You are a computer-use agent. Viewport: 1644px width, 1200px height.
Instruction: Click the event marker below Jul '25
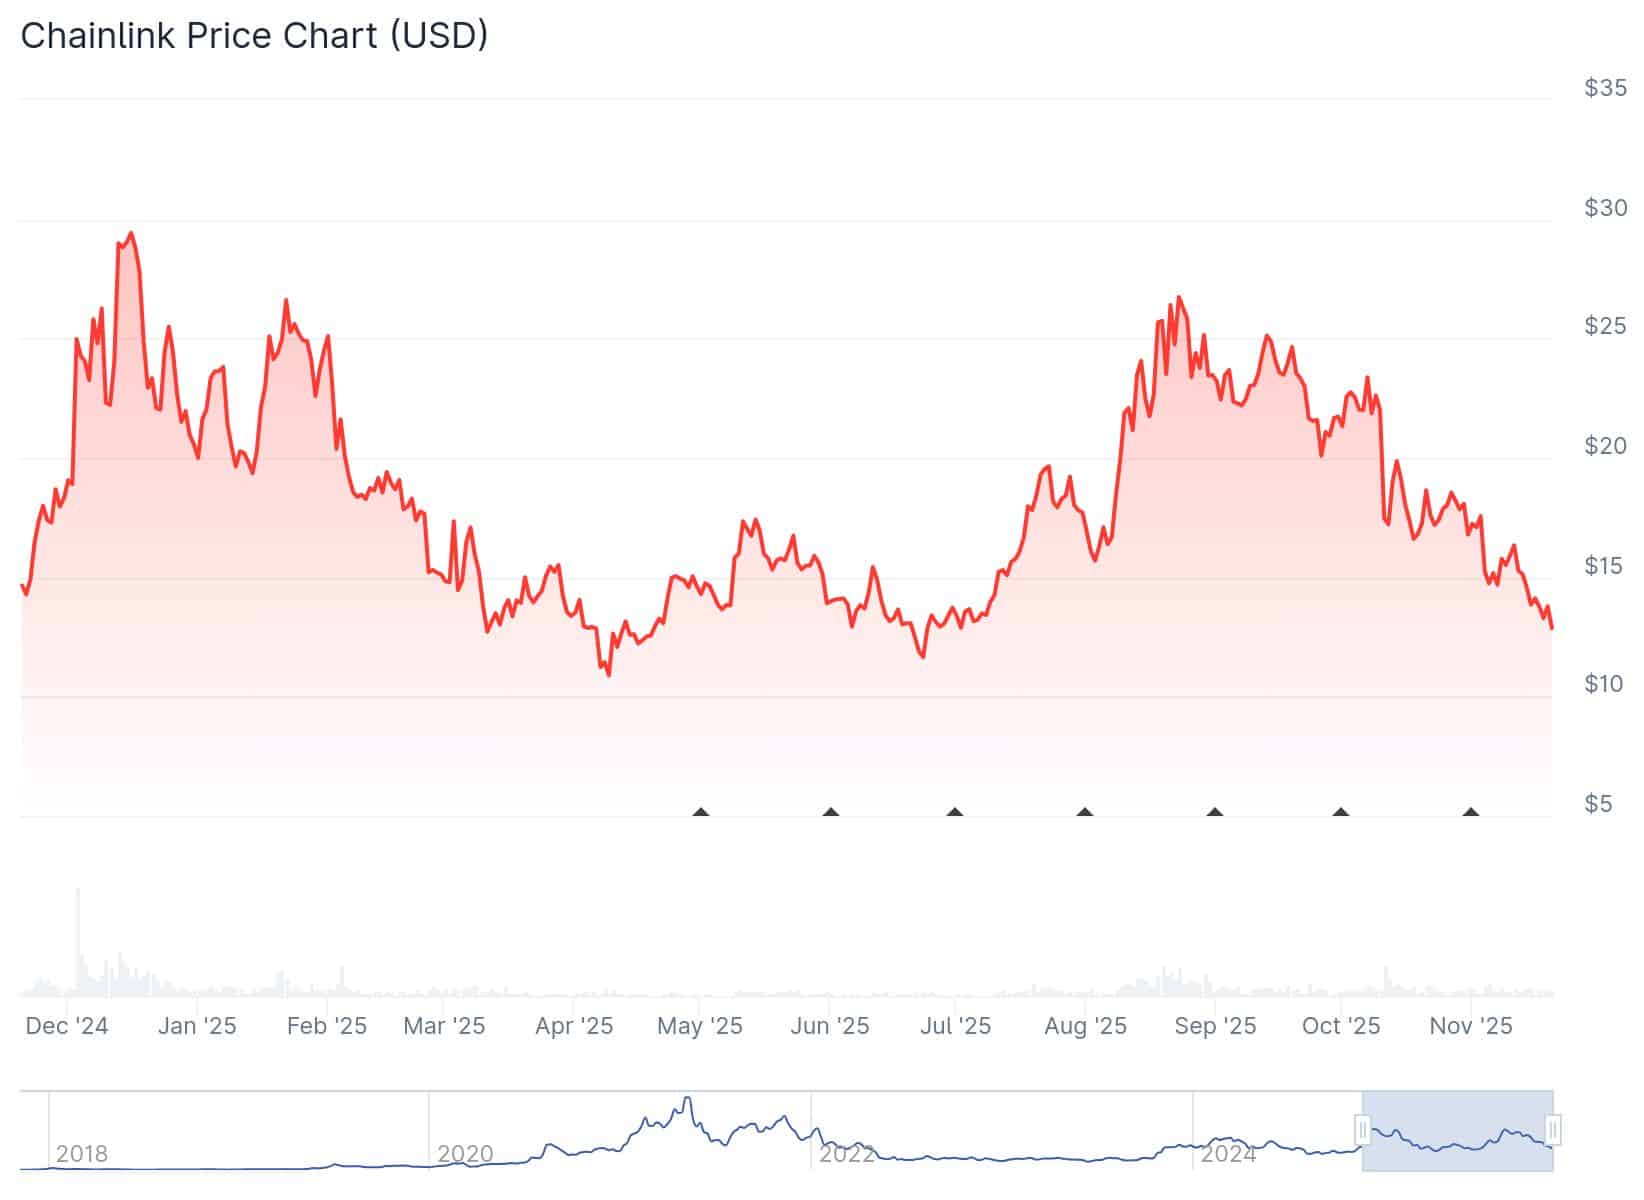coord(956,813)
